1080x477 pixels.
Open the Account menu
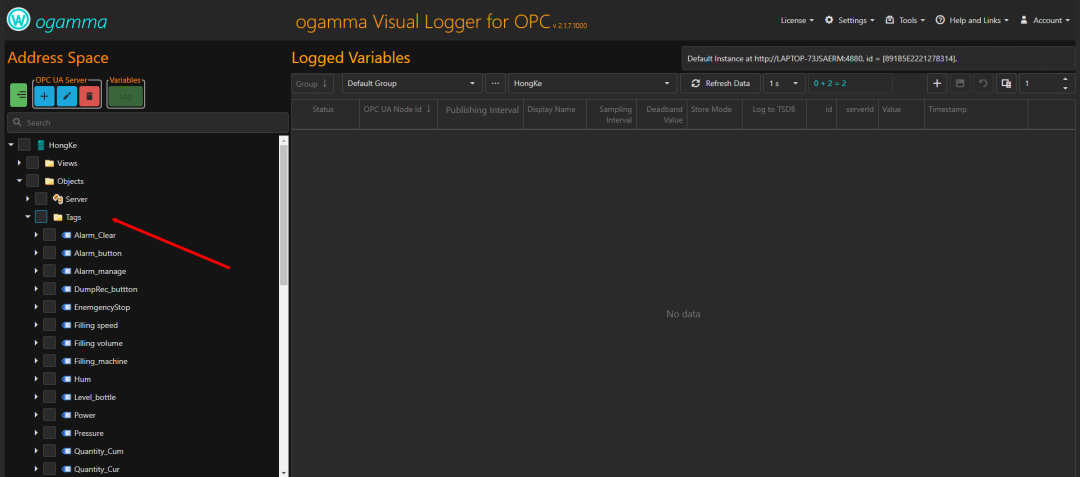coord(1045,21)
